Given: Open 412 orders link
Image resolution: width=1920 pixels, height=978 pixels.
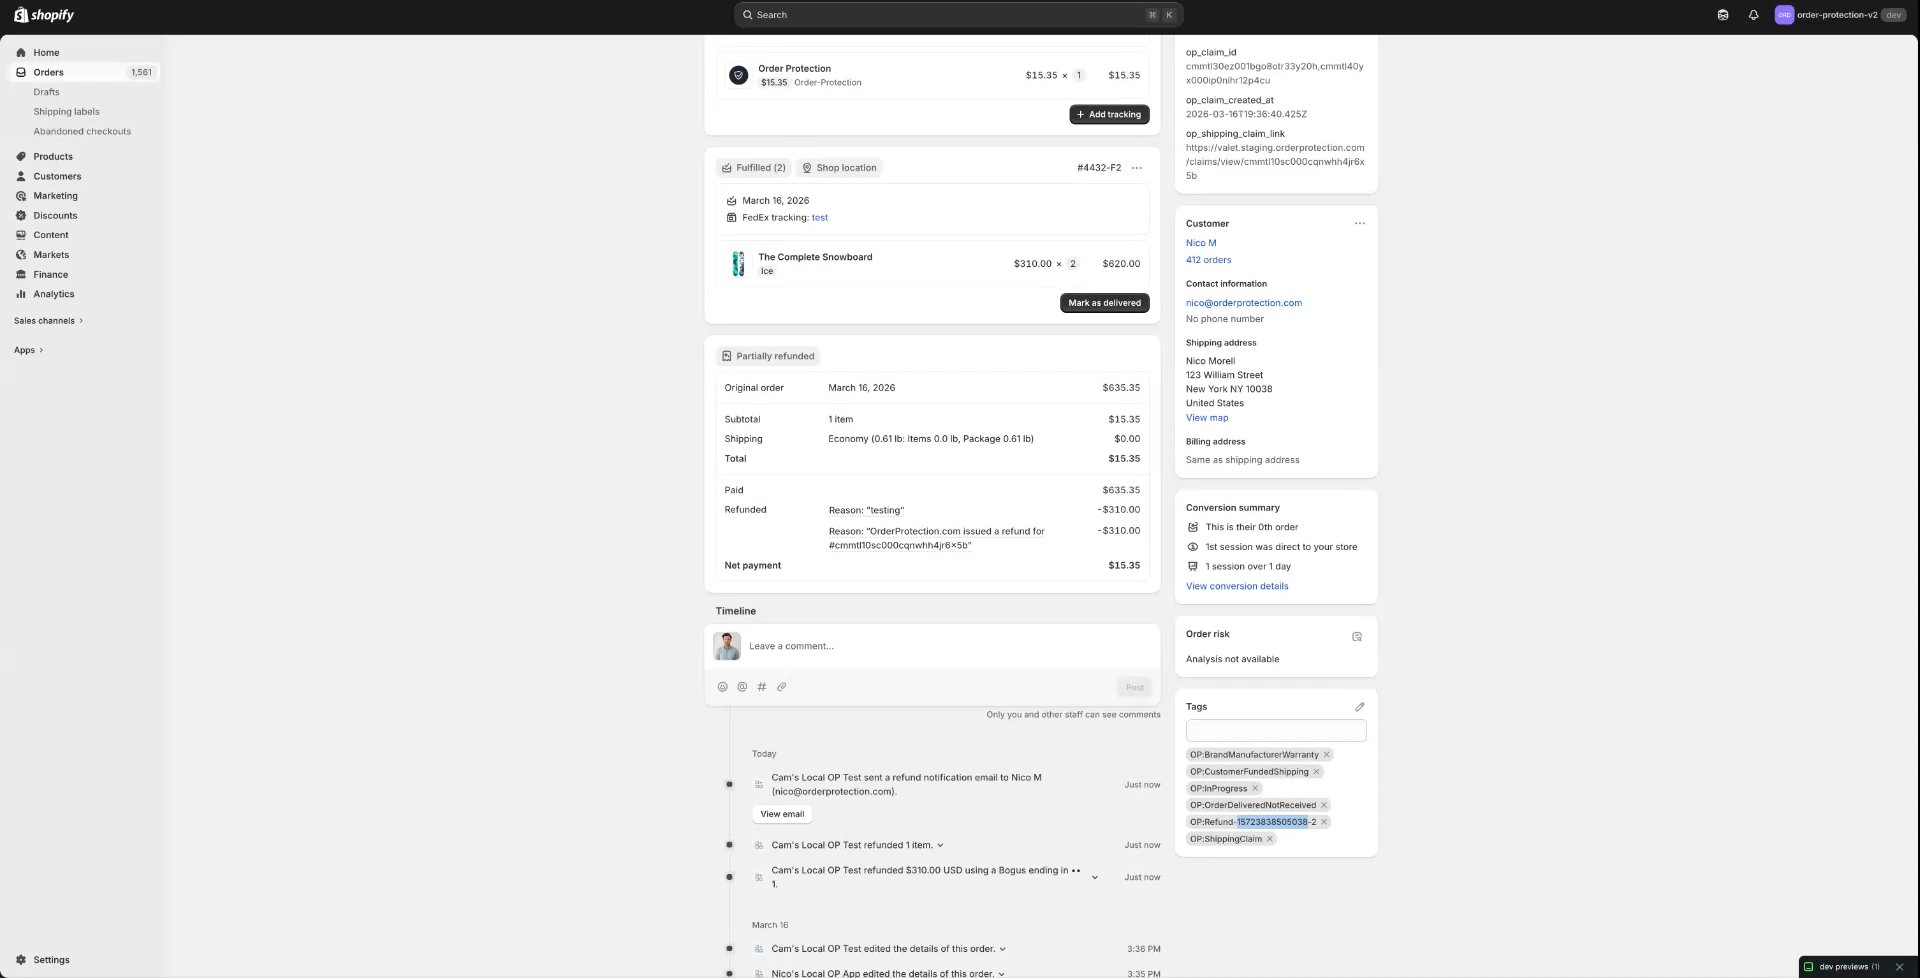Looking at the screenshot, I should tap(1208, 260).
